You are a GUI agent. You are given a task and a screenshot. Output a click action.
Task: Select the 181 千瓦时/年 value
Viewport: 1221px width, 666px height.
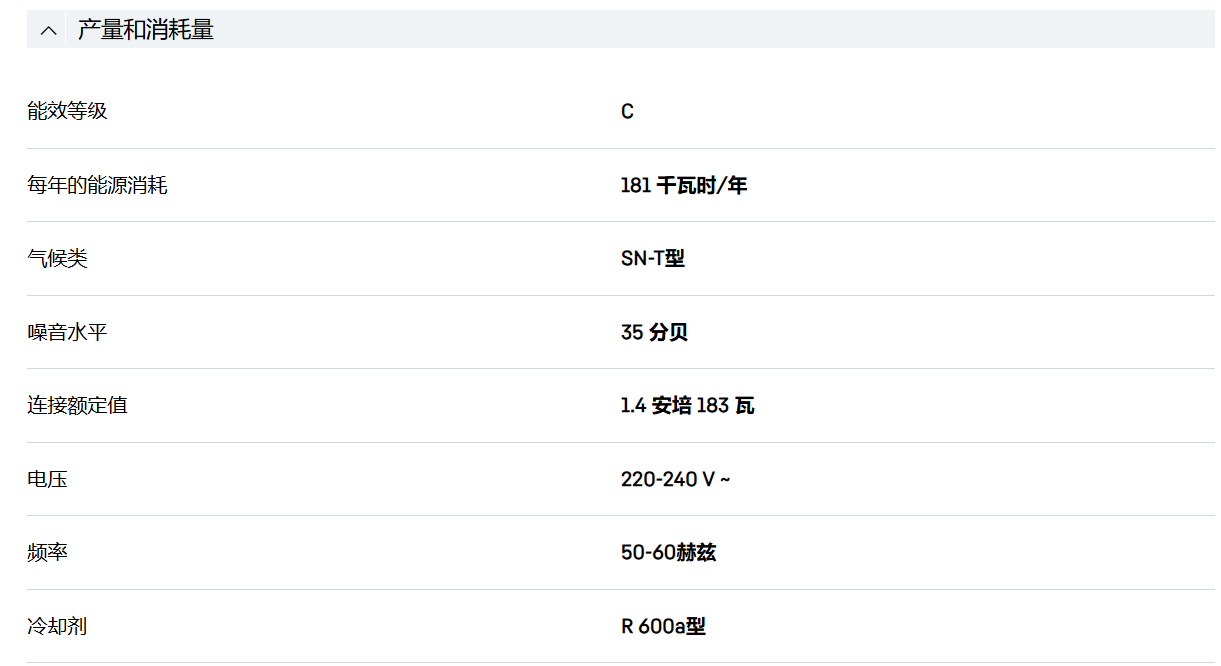pyautogui.click(x=684, y=185)
